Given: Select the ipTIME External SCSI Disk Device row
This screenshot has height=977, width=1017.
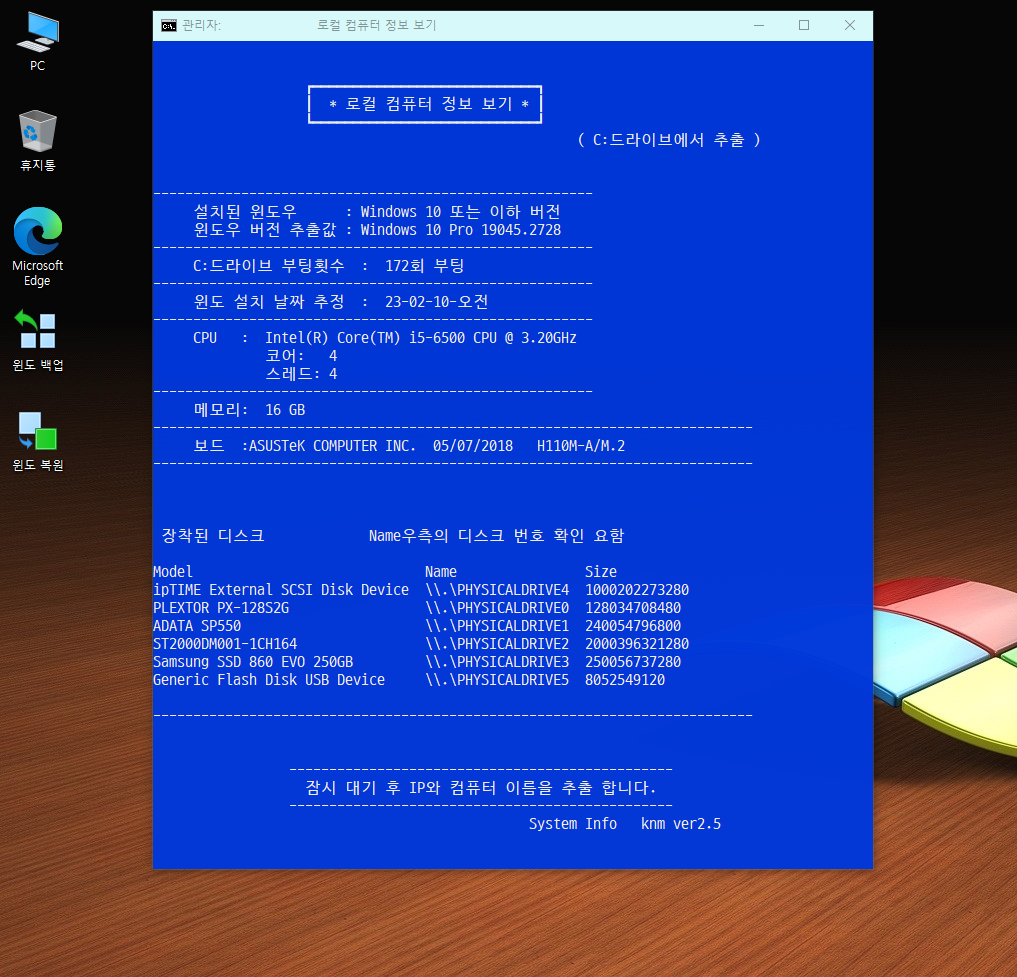Looking at the screenshot, I should tap(422, 590).
